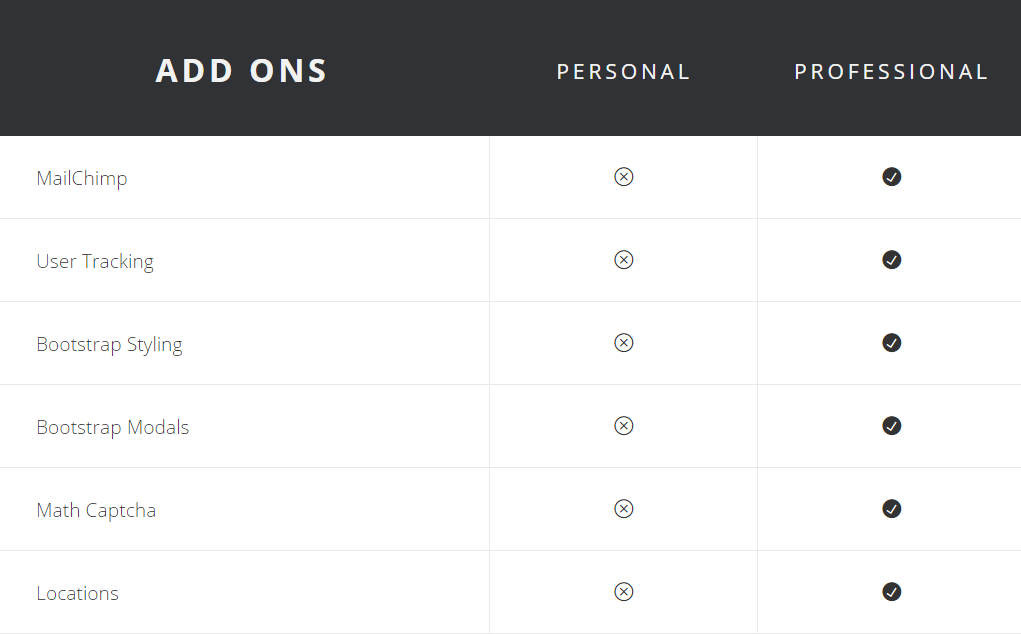Viewport: 1021px width, 634px height.
Task: Click Math Captcha Professional checkmark icon
Action: coord(891,509)
